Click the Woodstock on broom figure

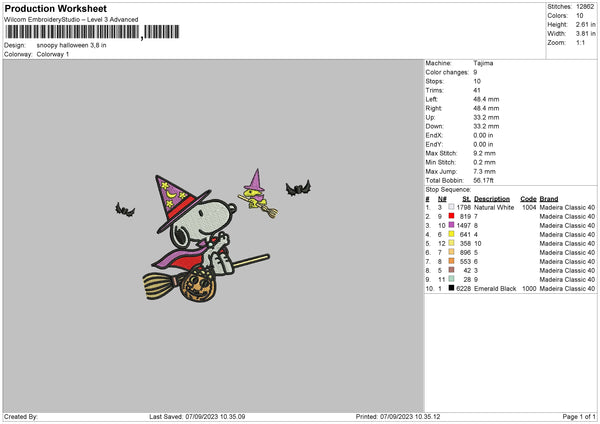tap(258, 193)
